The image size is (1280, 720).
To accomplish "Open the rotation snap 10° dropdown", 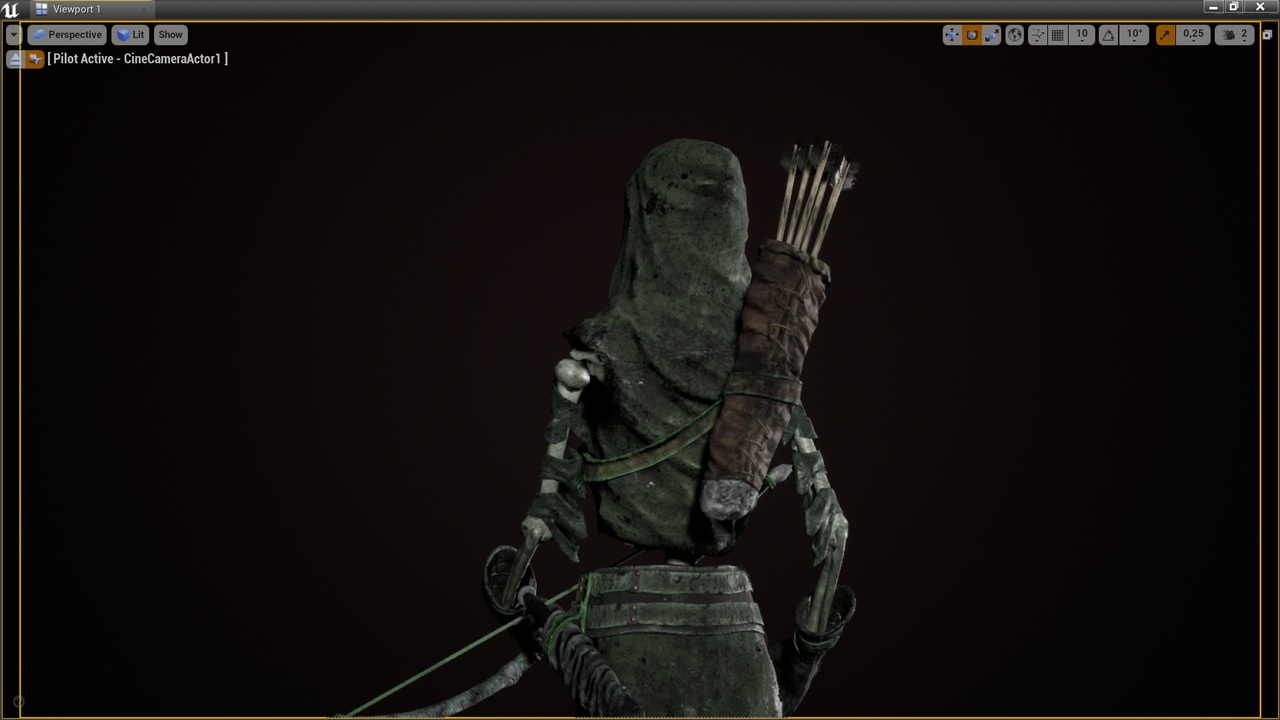I will 1135,35.
